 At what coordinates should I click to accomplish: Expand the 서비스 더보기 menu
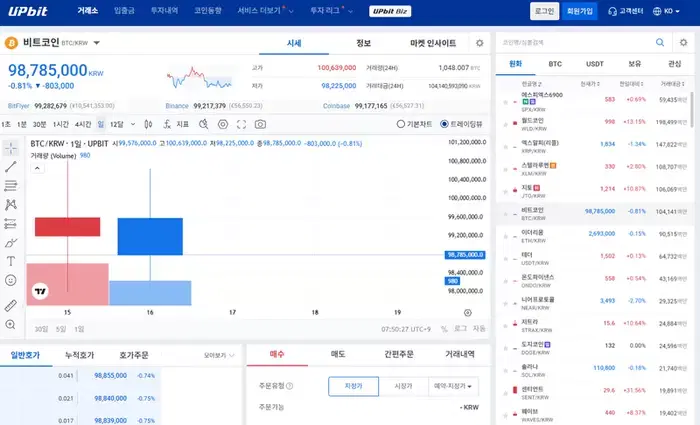click(x=266, y=11)
